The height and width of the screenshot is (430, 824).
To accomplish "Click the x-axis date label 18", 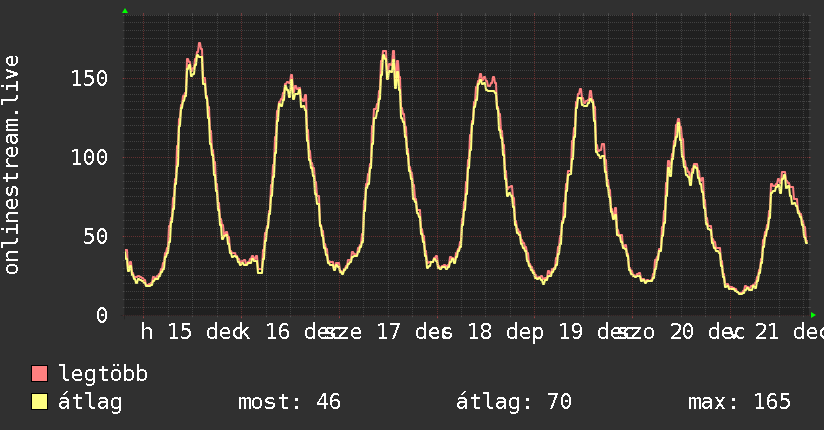I will [x=479, y=332].
